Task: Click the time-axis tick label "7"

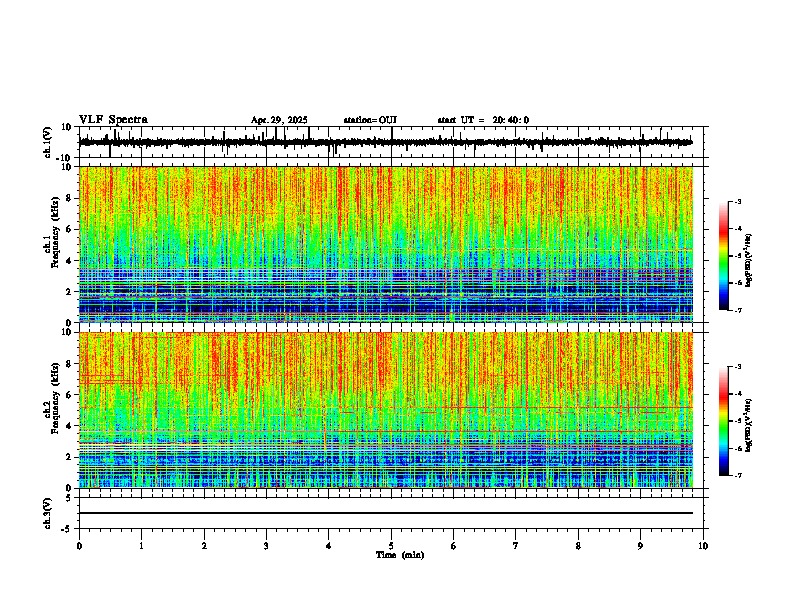Action: [516, 546]
